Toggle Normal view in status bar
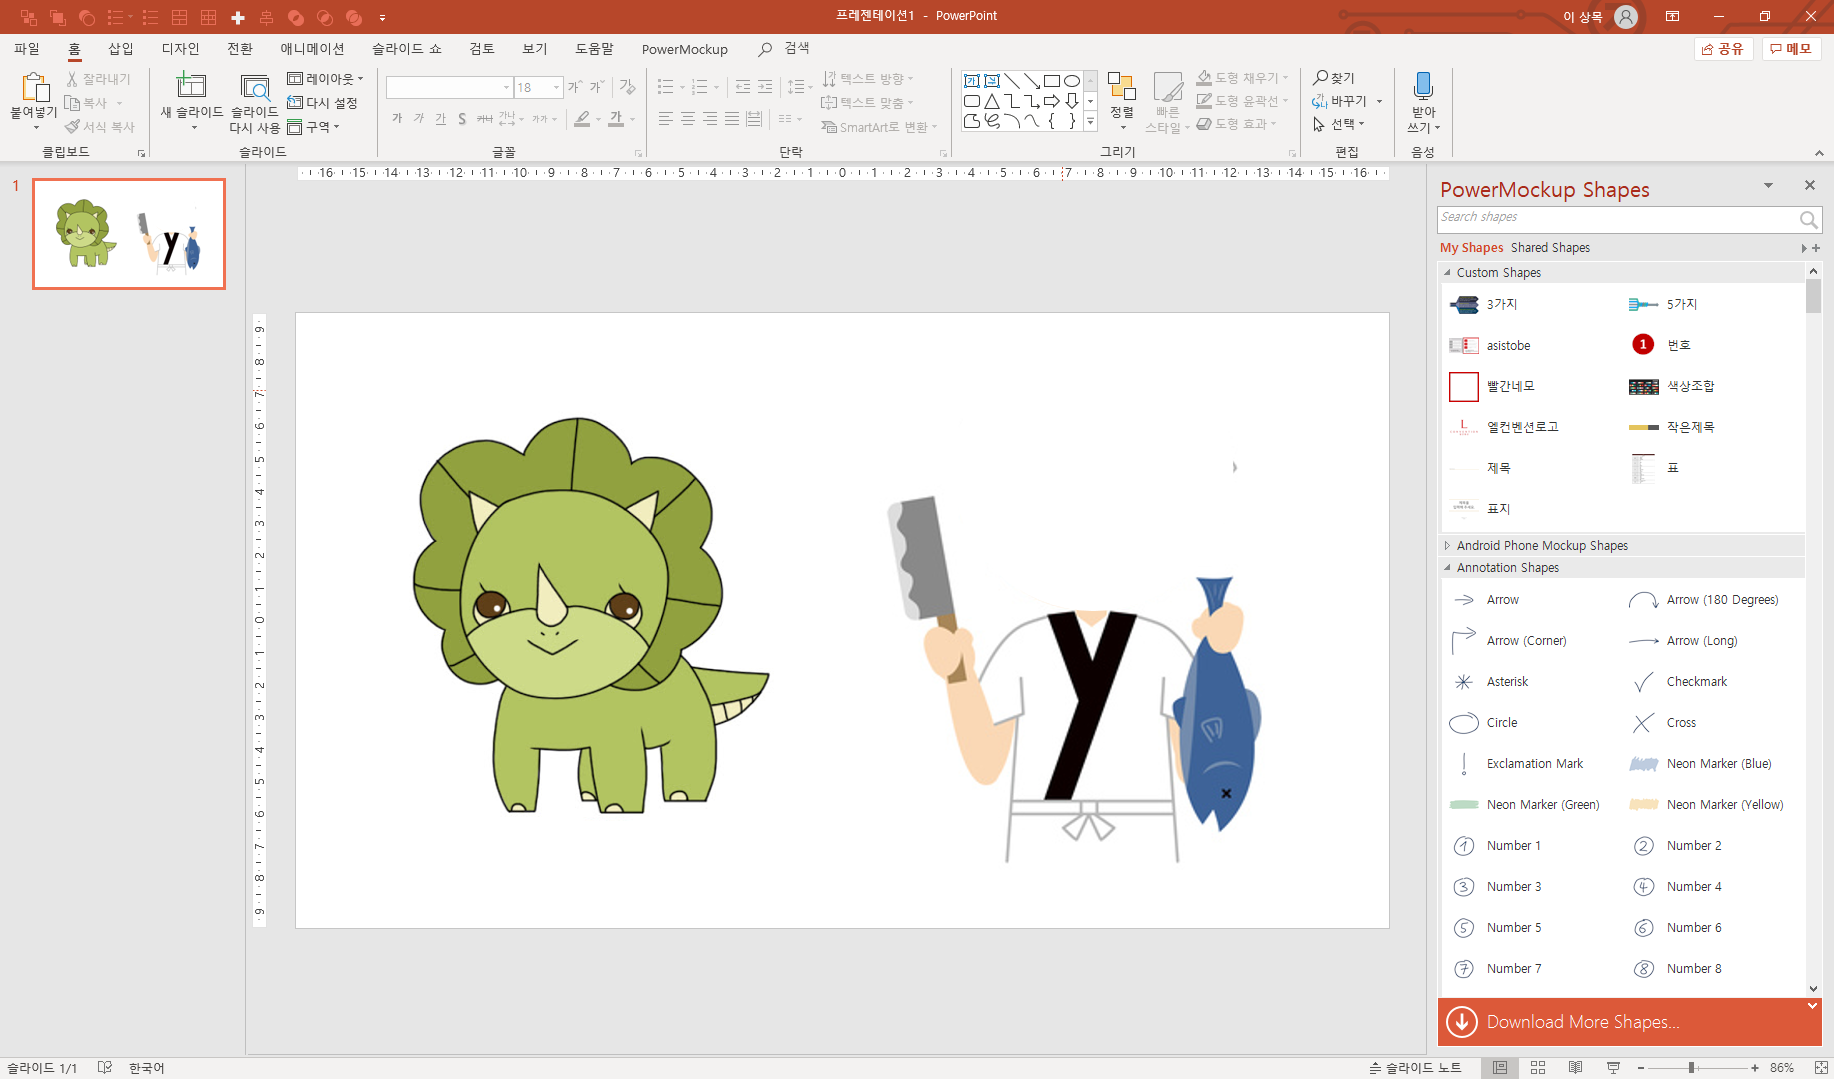Image resolution: width=1834 pixels, height=1080 pixels. pyautogui.click(x=1499, y=1067)
